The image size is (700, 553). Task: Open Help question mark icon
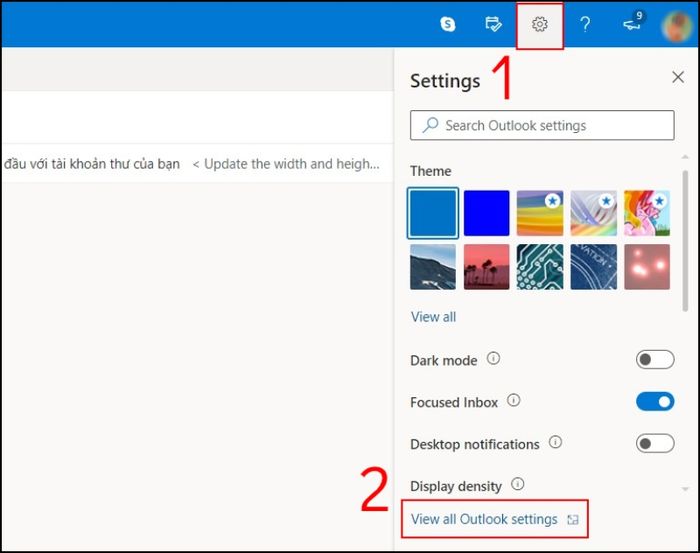(x=585, y=24)
